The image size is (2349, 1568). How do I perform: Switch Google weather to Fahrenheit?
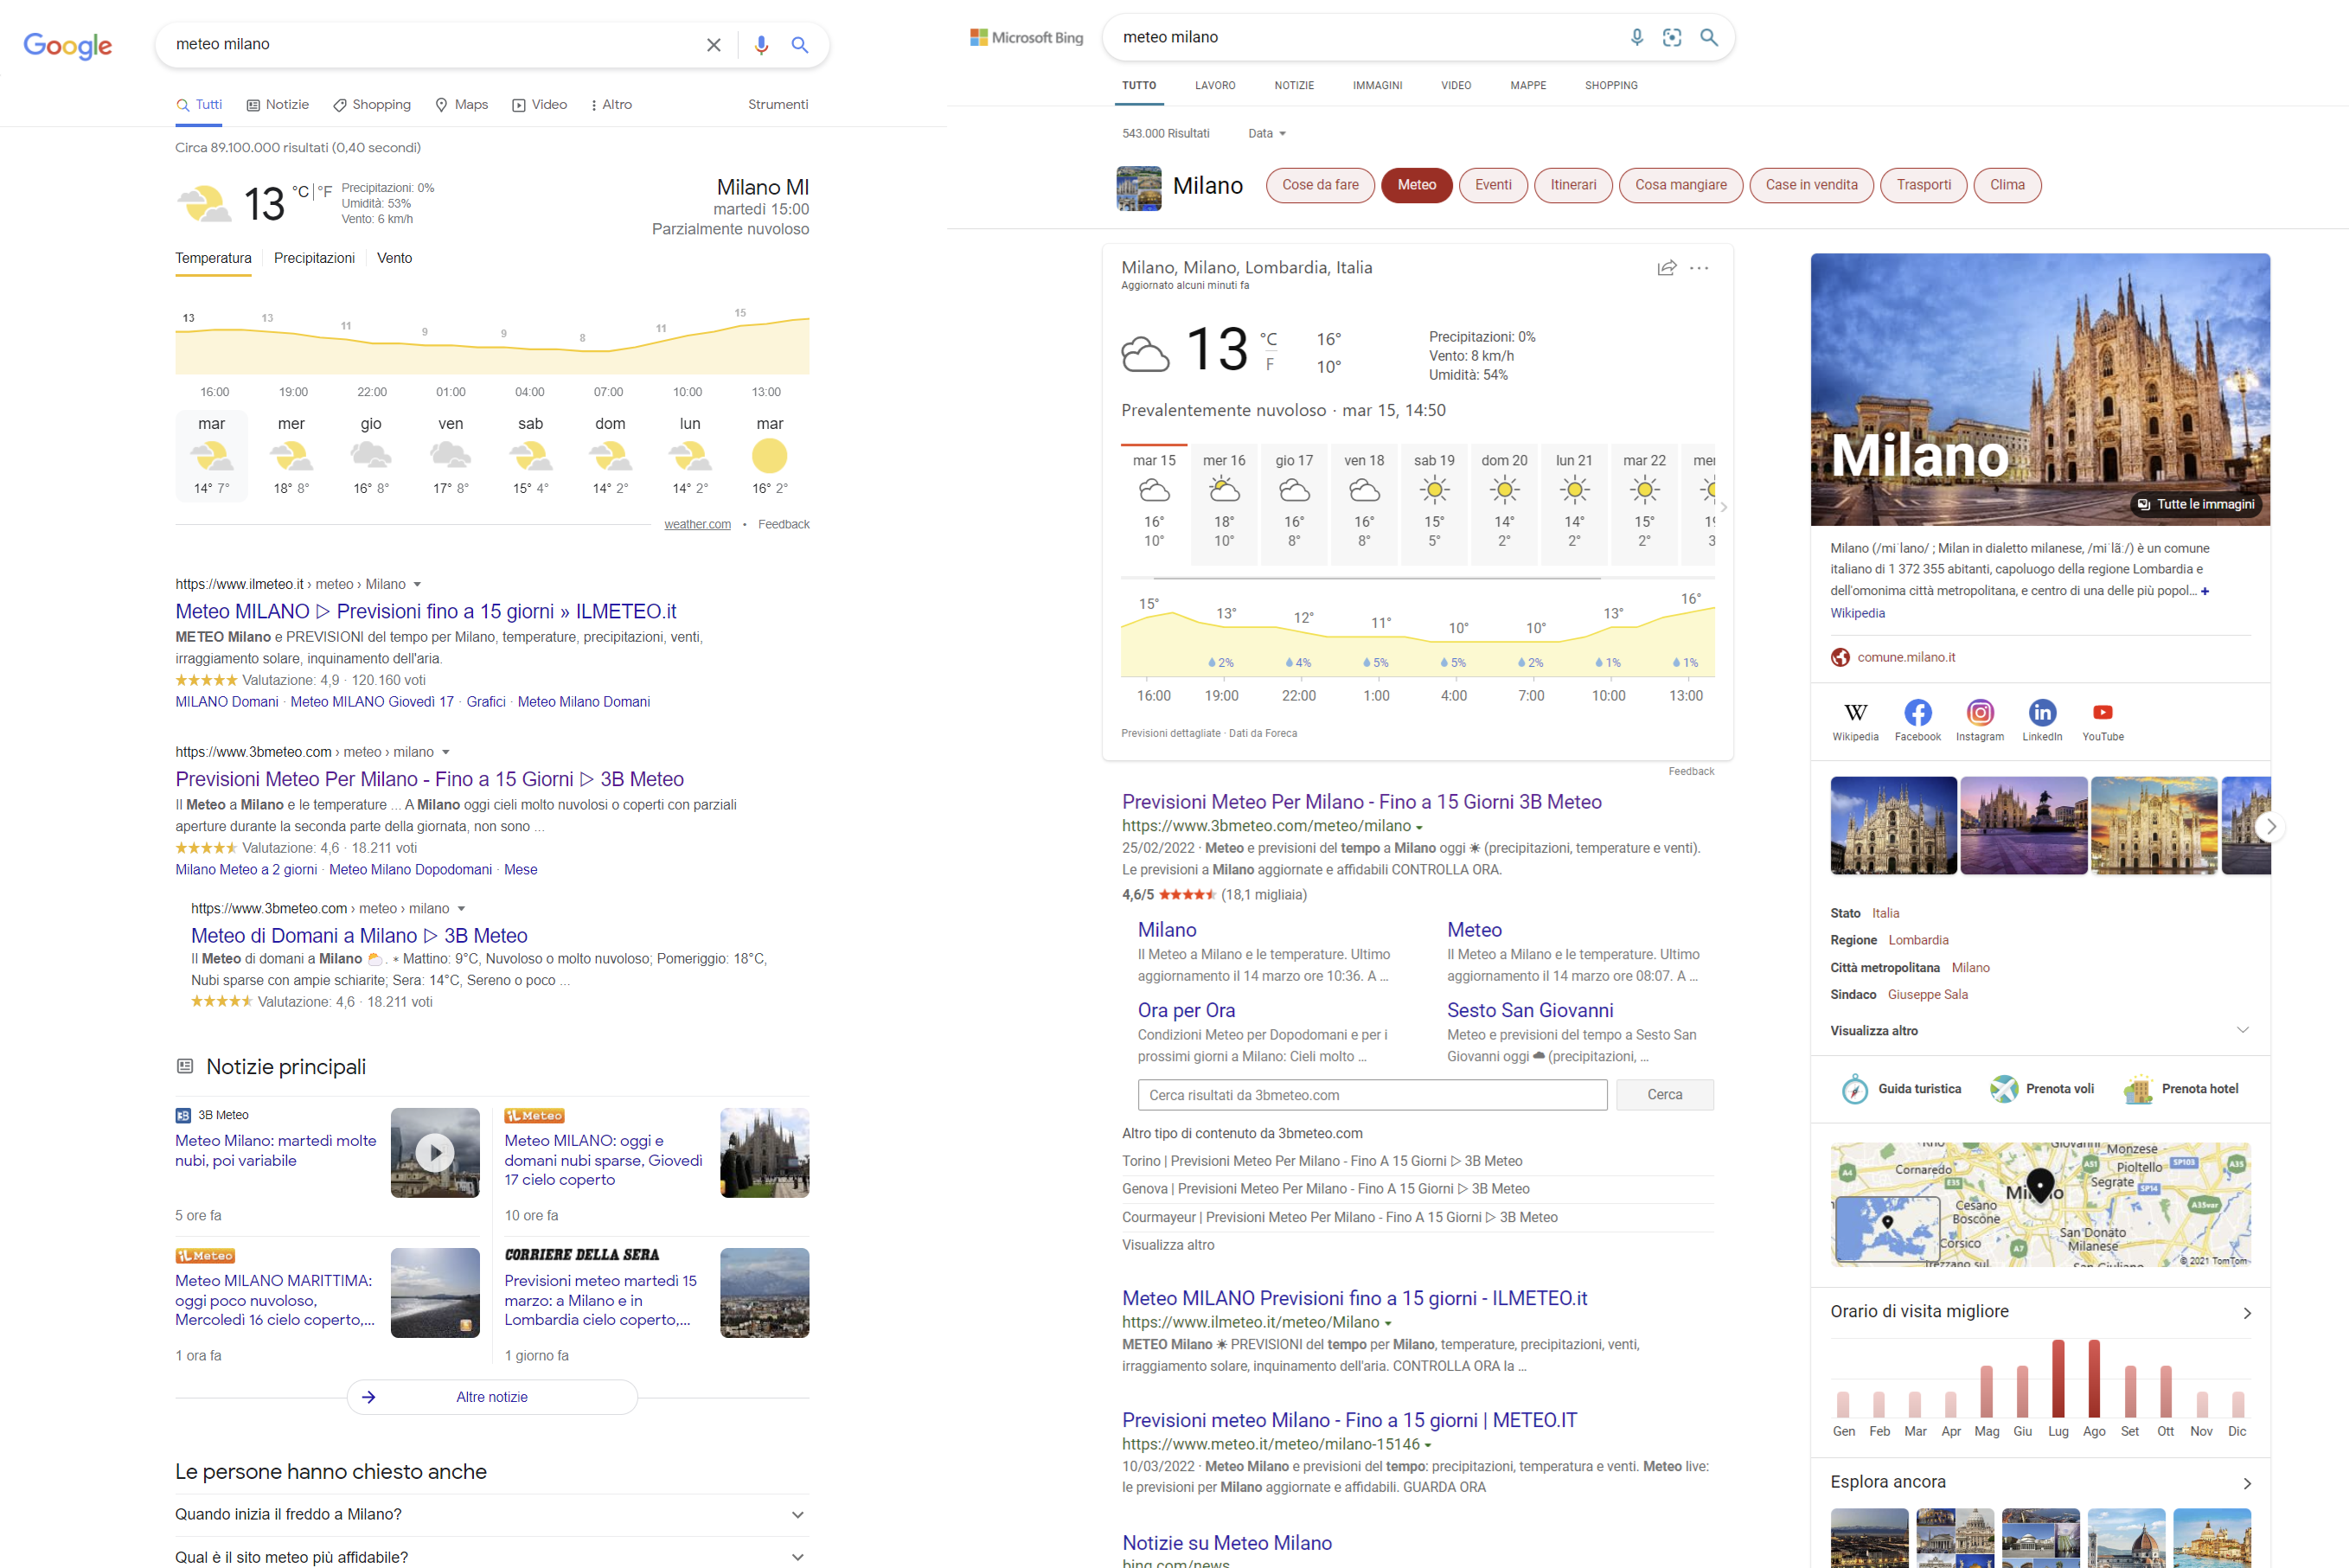(325, 191)
